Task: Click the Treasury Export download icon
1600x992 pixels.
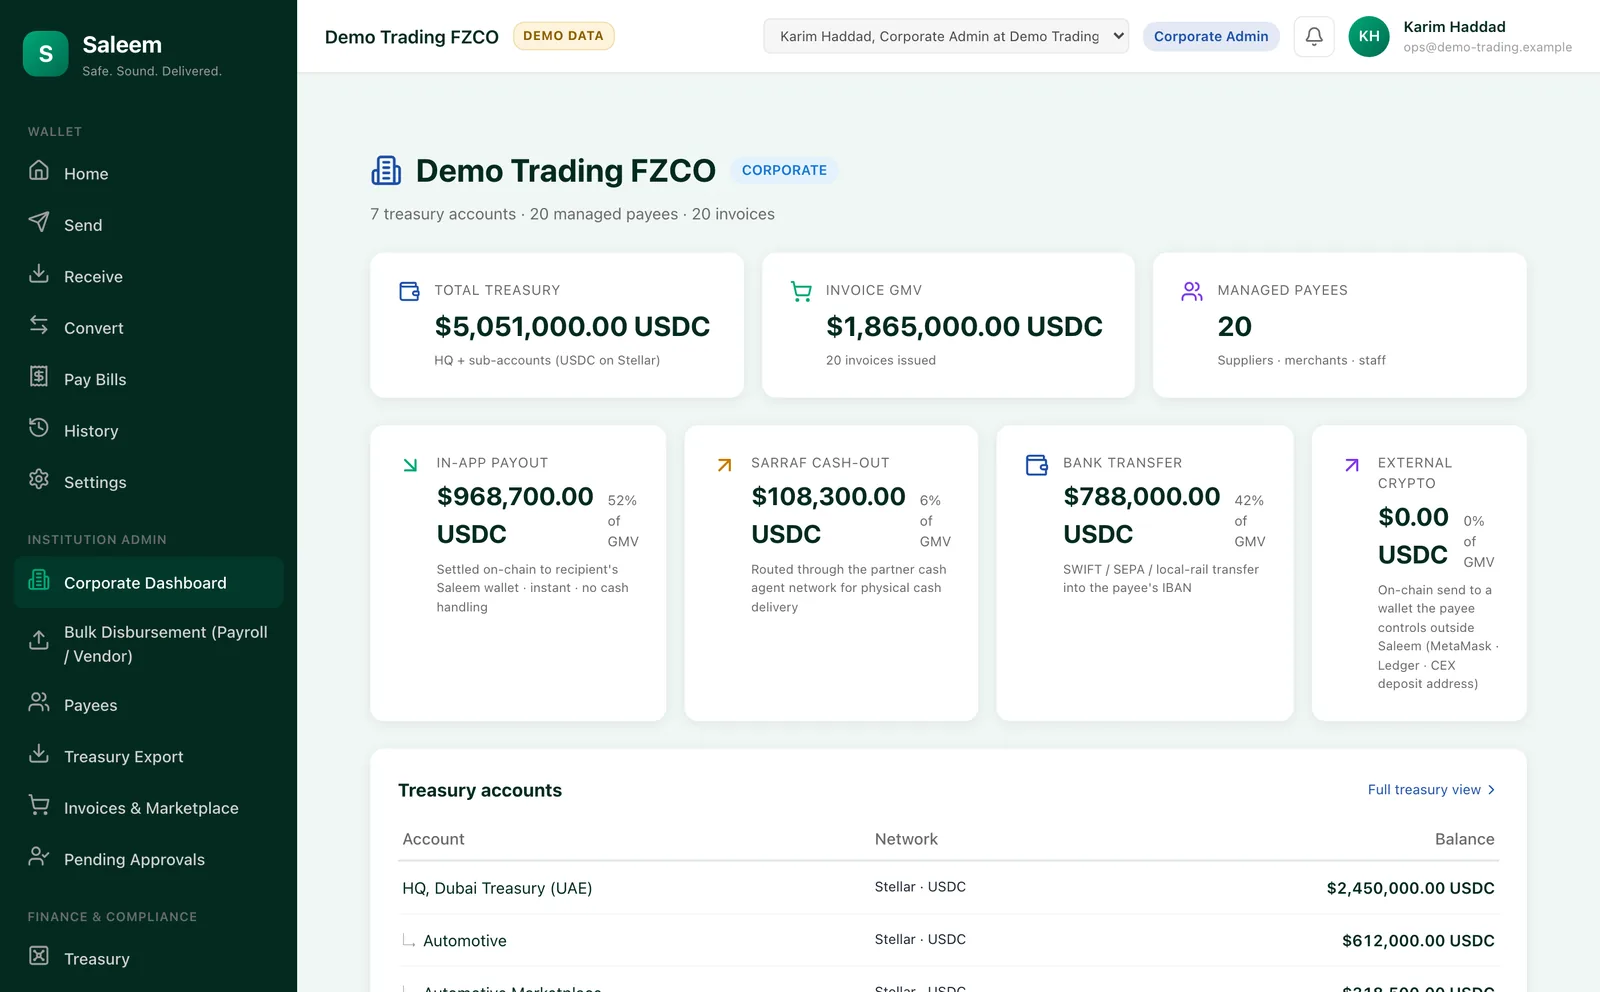Action: coord(39,753)
